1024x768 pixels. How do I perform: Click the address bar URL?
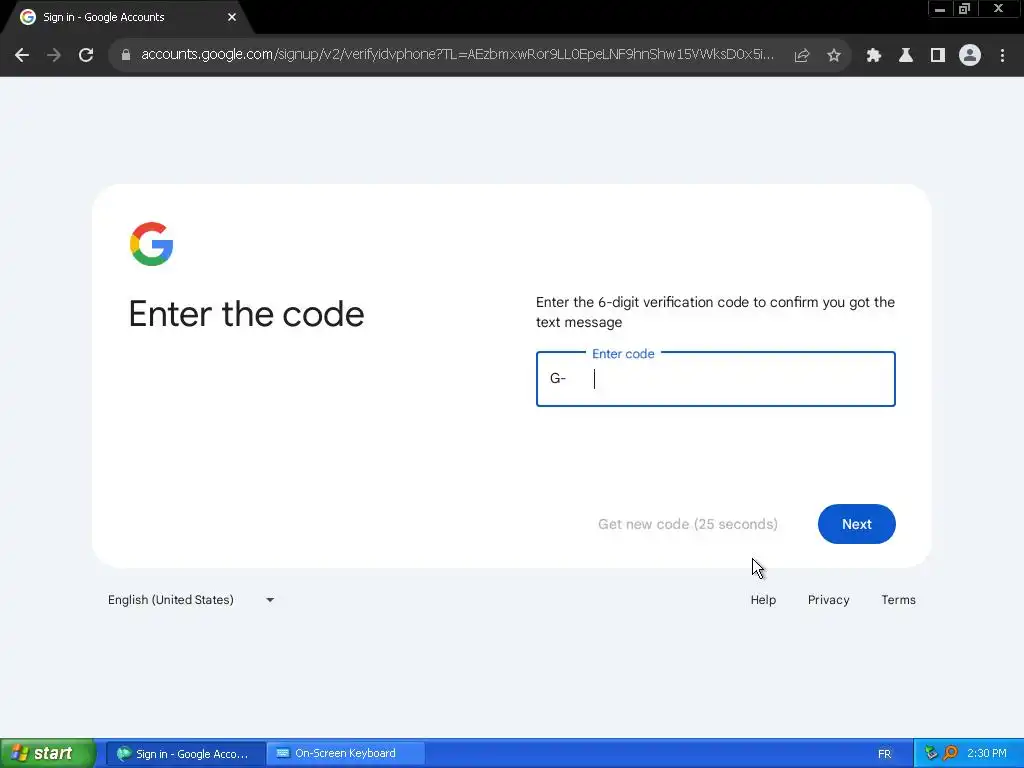[x=457, y=54]
